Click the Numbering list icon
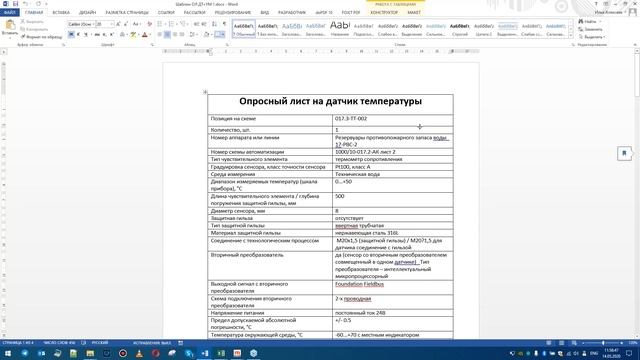The height and width of the screenshot is (360, 640). (171, 24)
